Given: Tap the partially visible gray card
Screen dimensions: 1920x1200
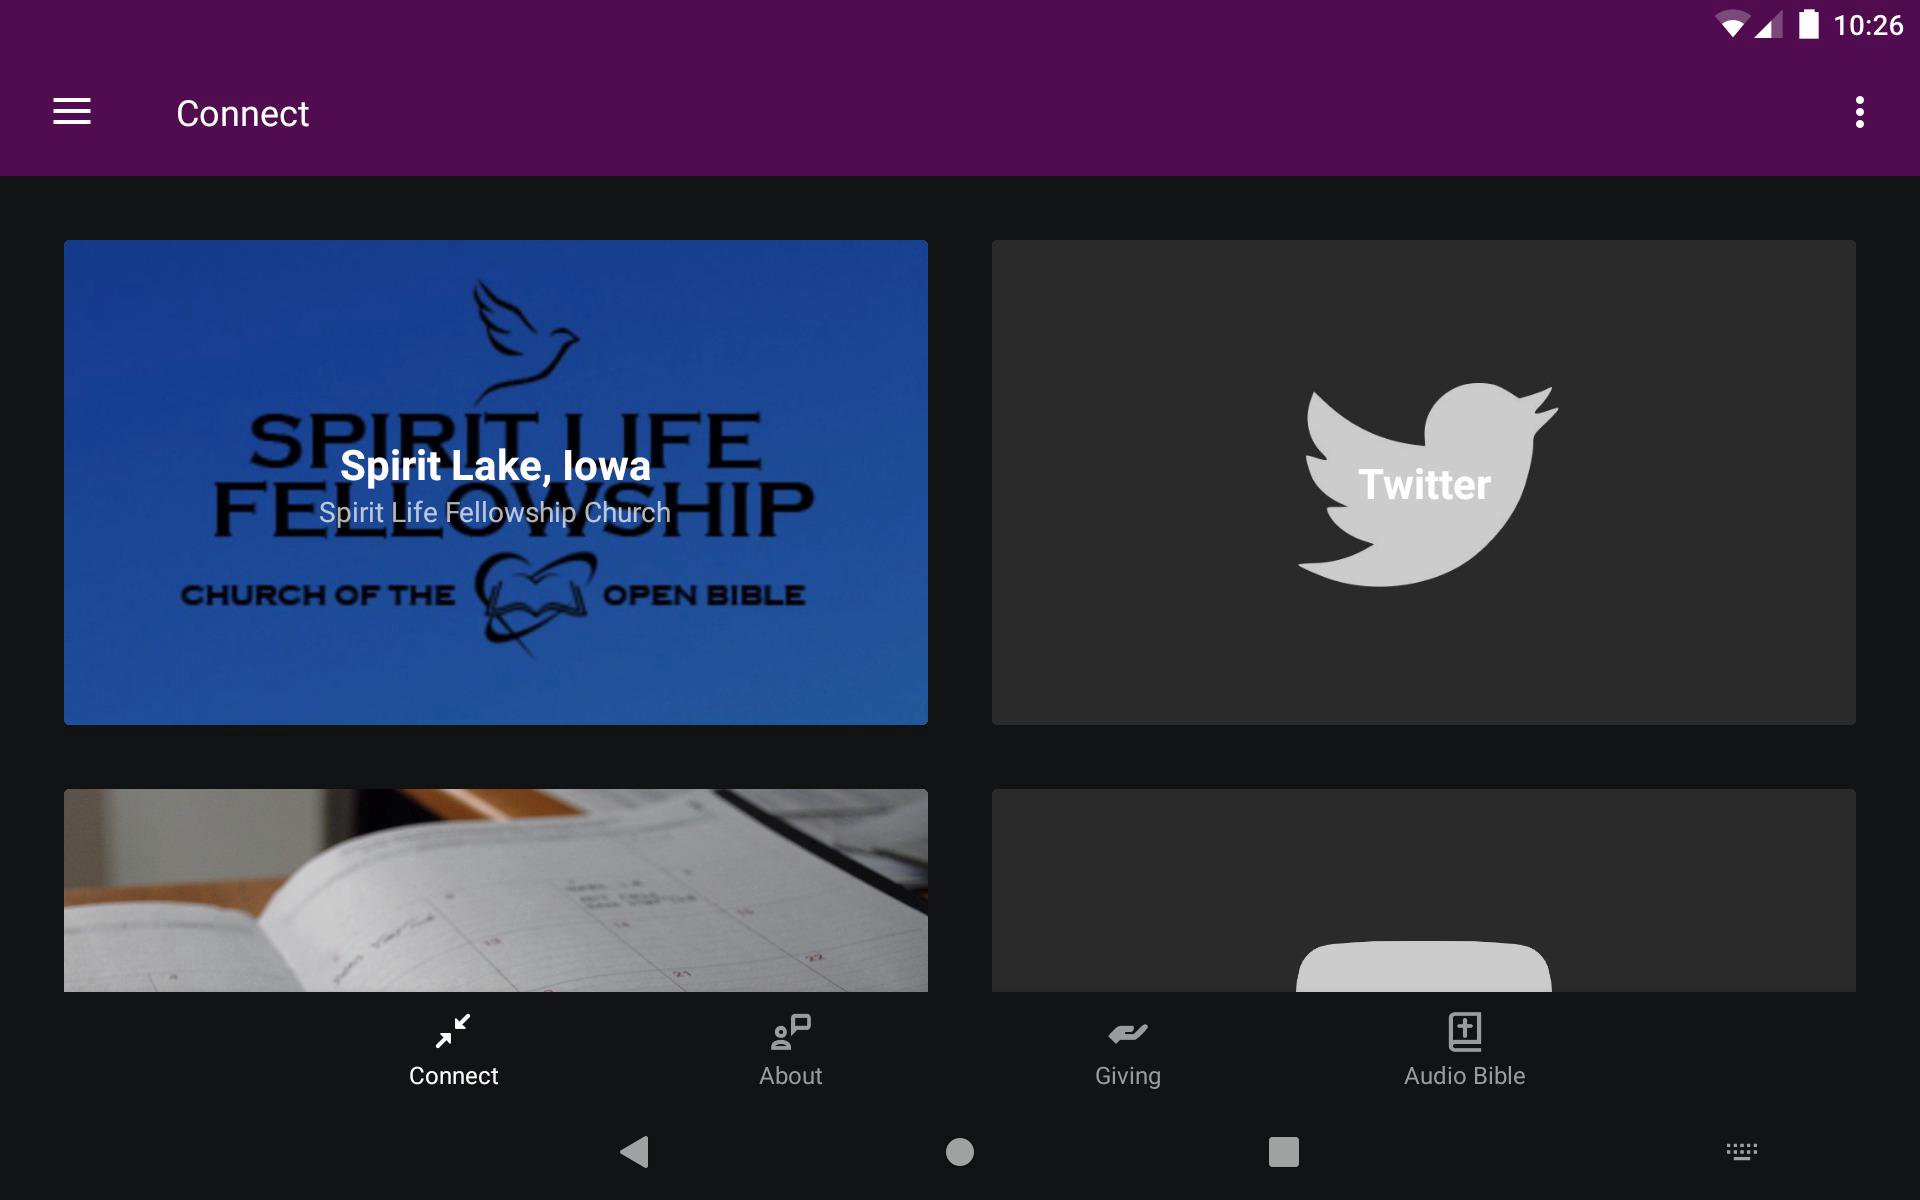Looking at the screenshot, I should 1423,890.
